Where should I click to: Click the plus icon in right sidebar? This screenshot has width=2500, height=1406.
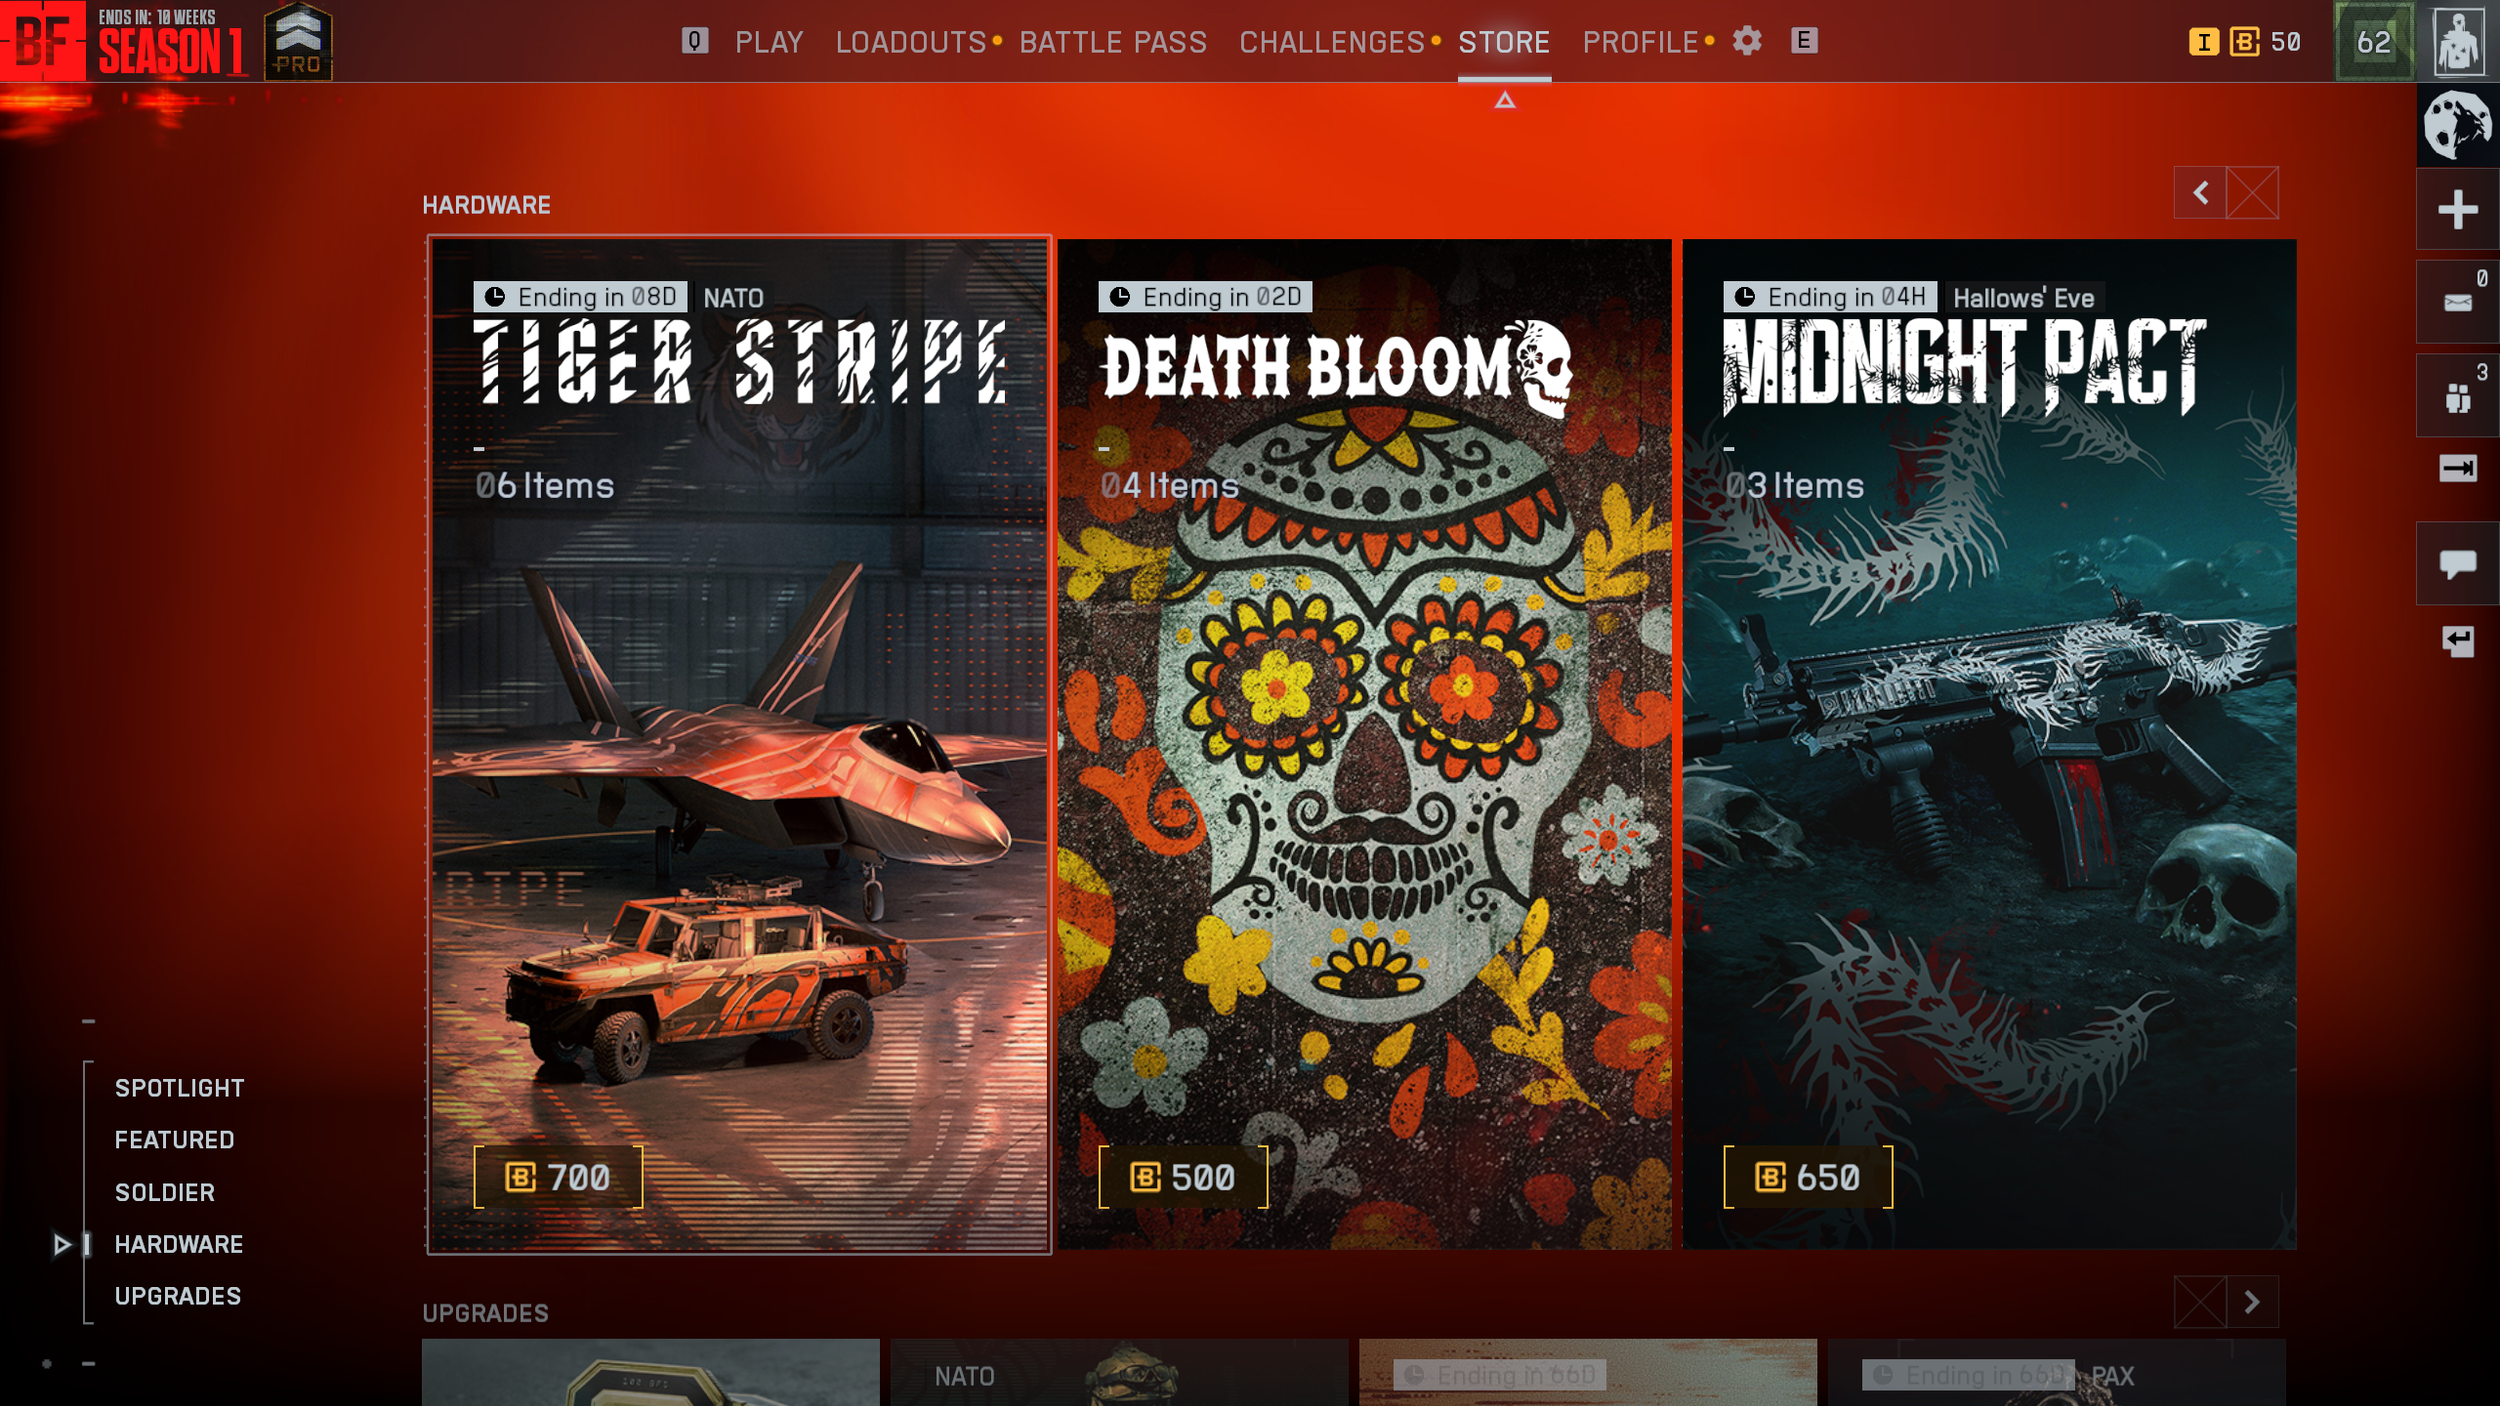(2457, 210)
